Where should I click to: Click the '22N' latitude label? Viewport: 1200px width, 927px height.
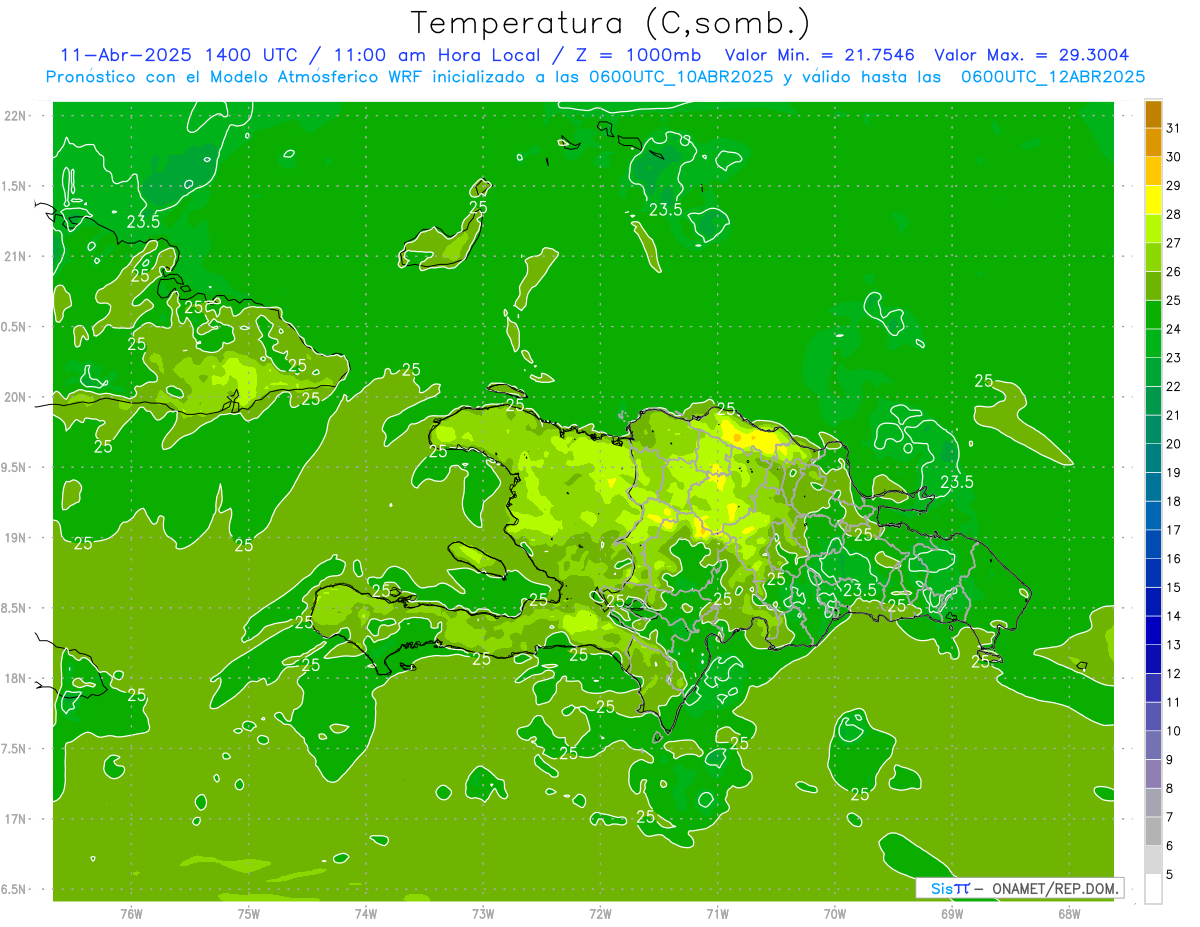(x=16, y=116)
